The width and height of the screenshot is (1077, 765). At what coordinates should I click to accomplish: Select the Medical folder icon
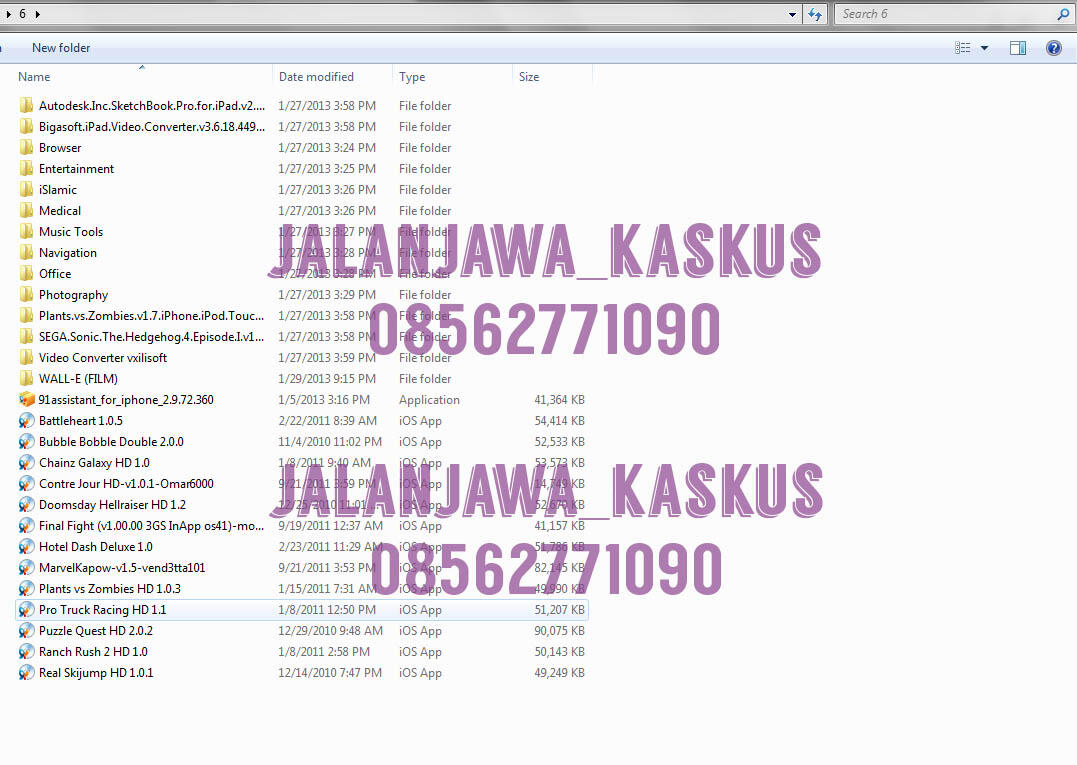point(26,210)
